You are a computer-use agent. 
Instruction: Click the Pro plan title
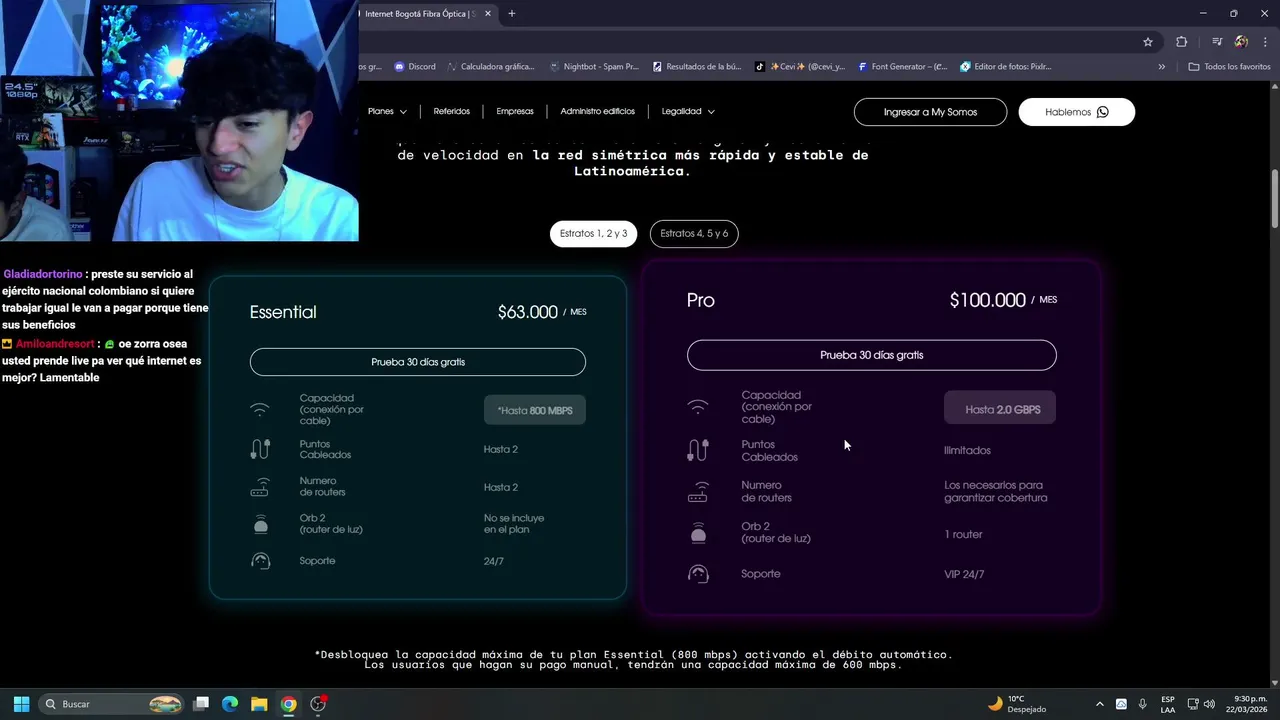pyautogui.click(x=701, y=300)
